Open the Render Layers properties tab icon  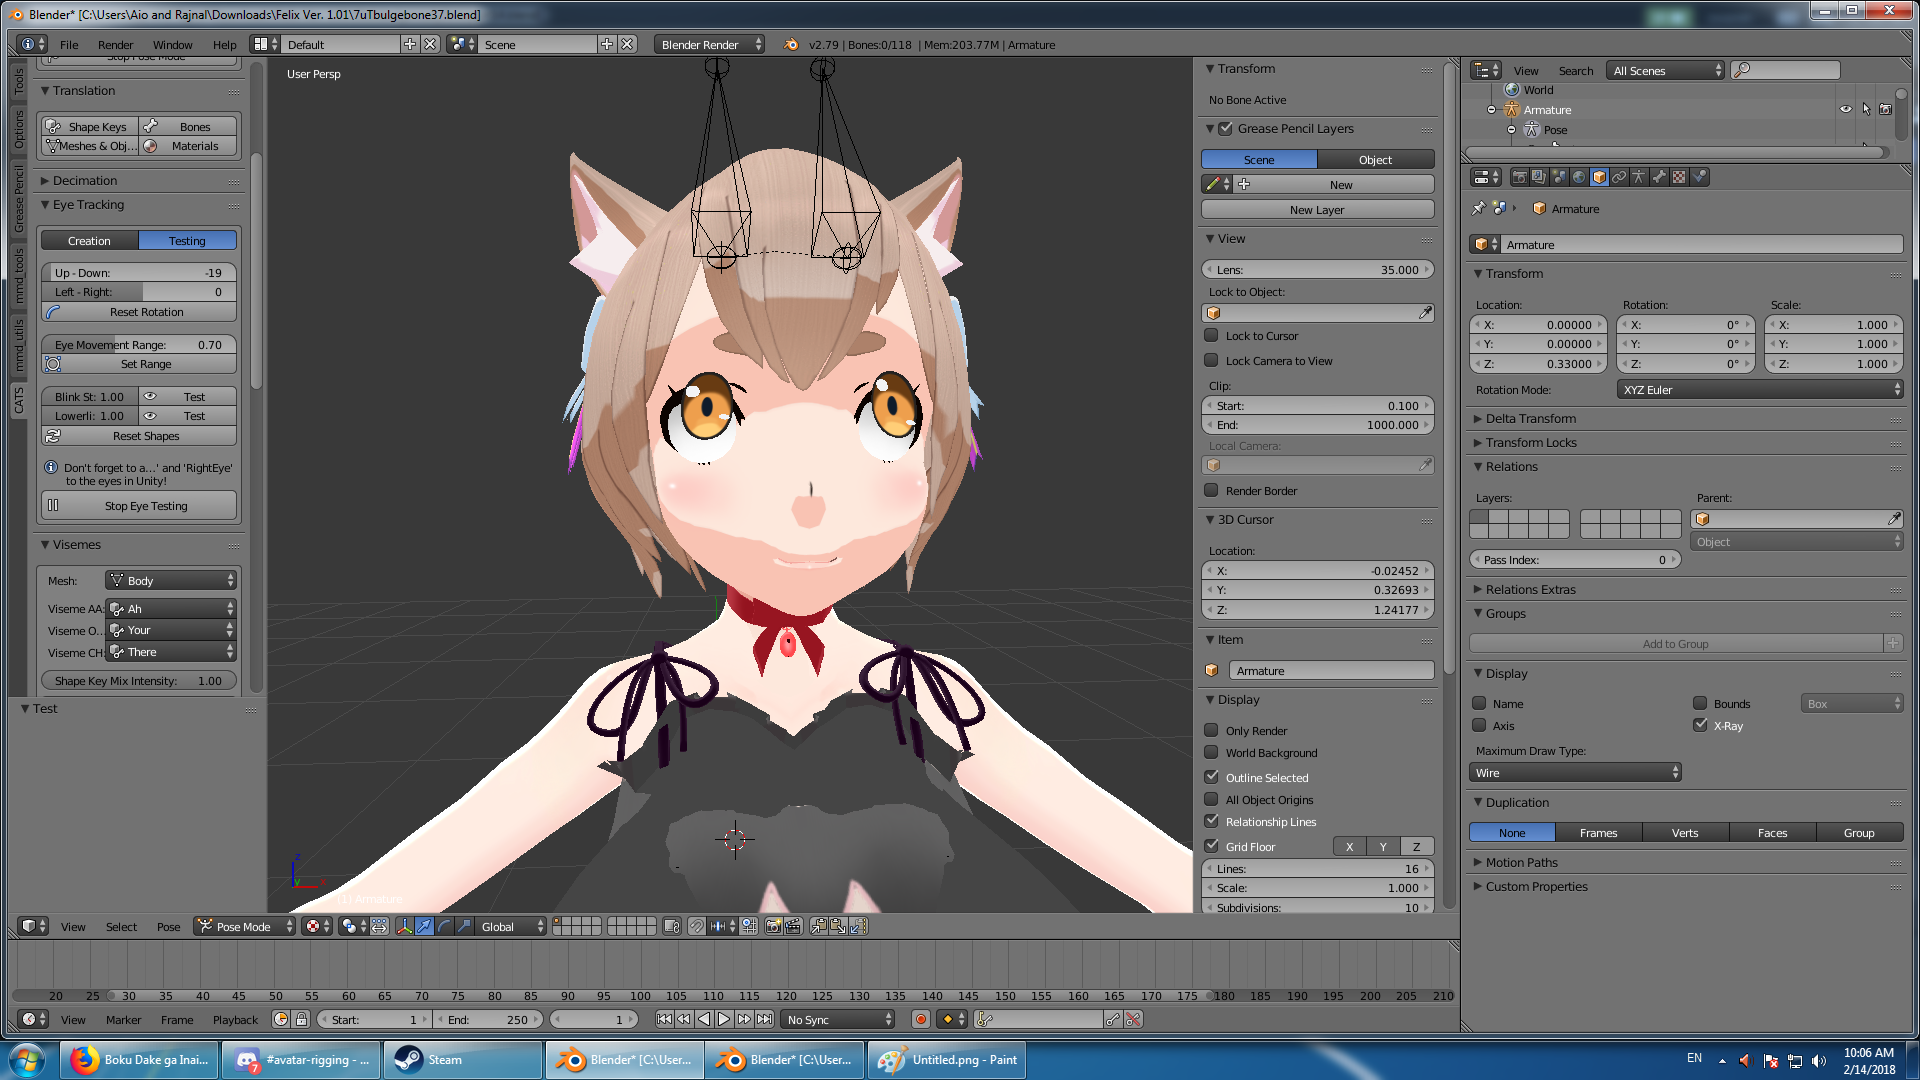[x=1539, y=177]
